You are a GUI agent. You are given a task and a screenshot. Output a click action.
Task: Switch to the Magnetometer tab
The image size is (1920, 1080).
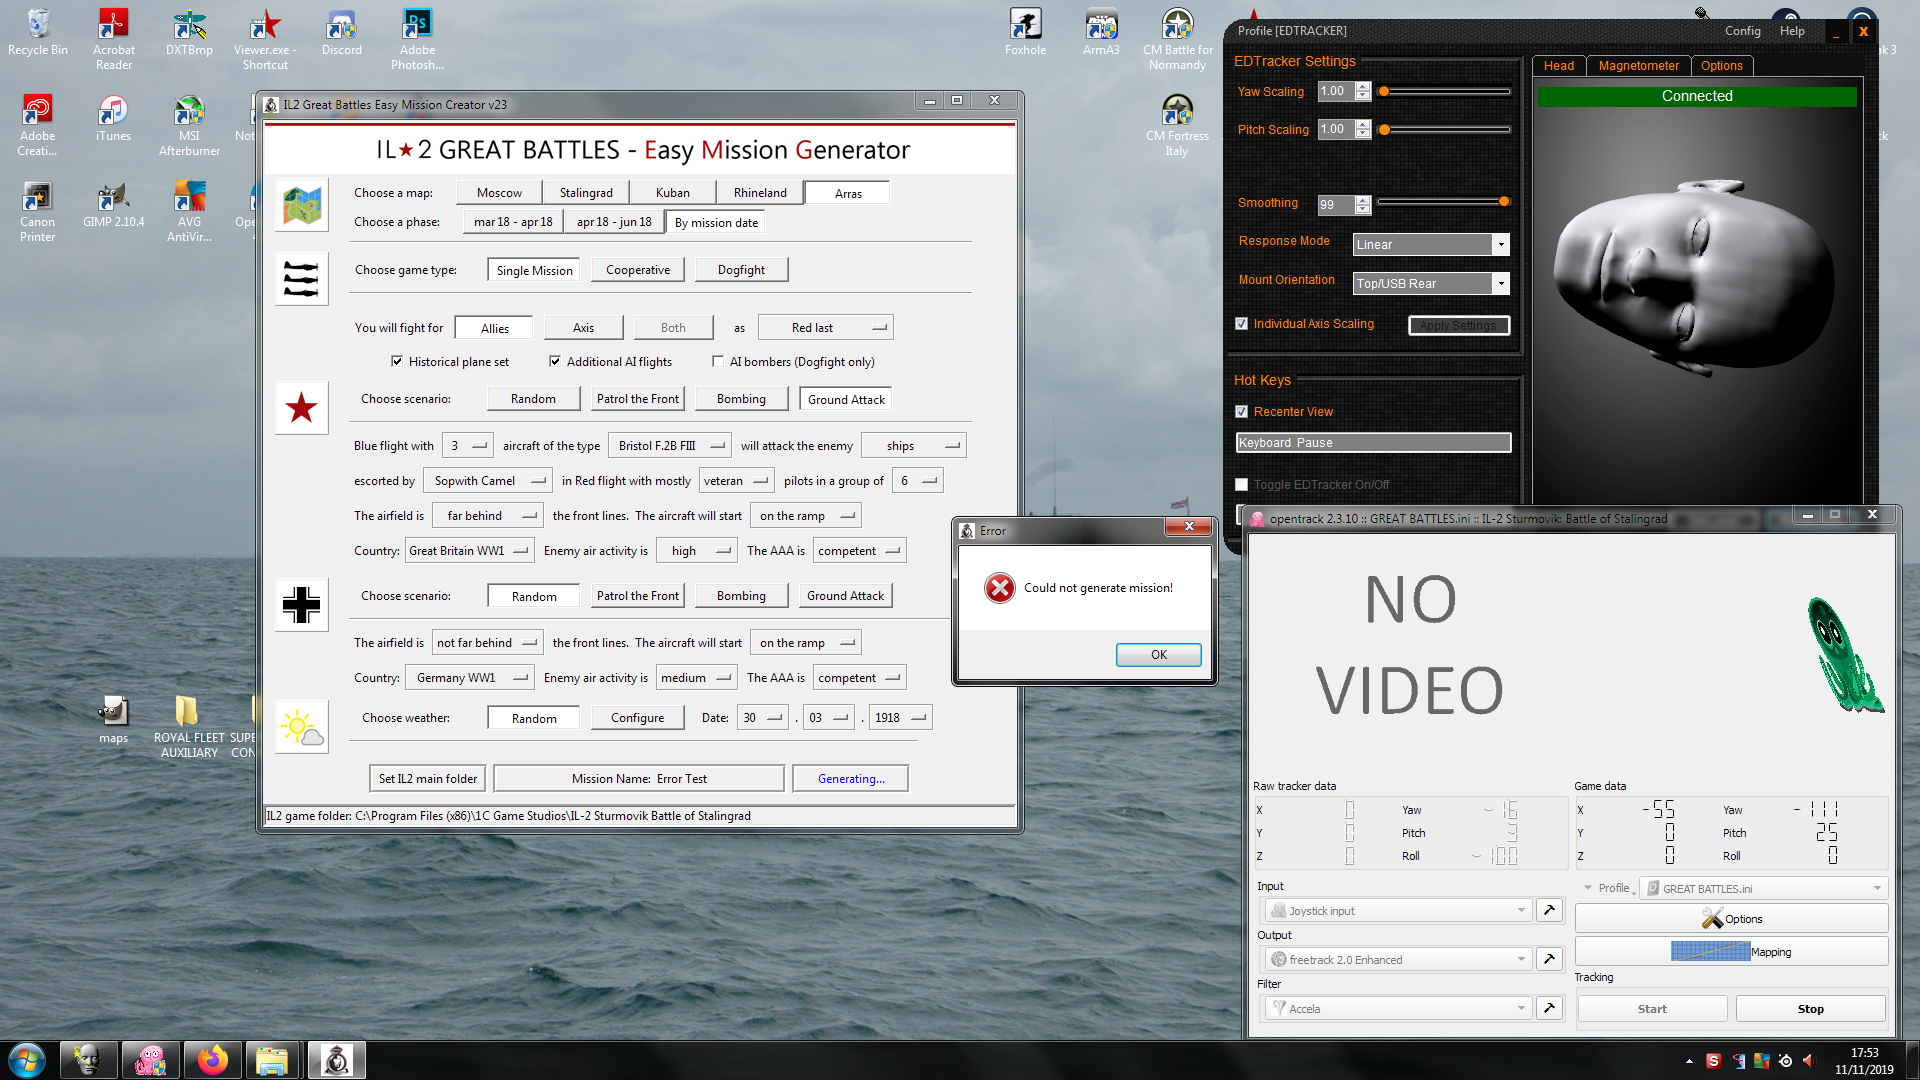click(1638, 66)
